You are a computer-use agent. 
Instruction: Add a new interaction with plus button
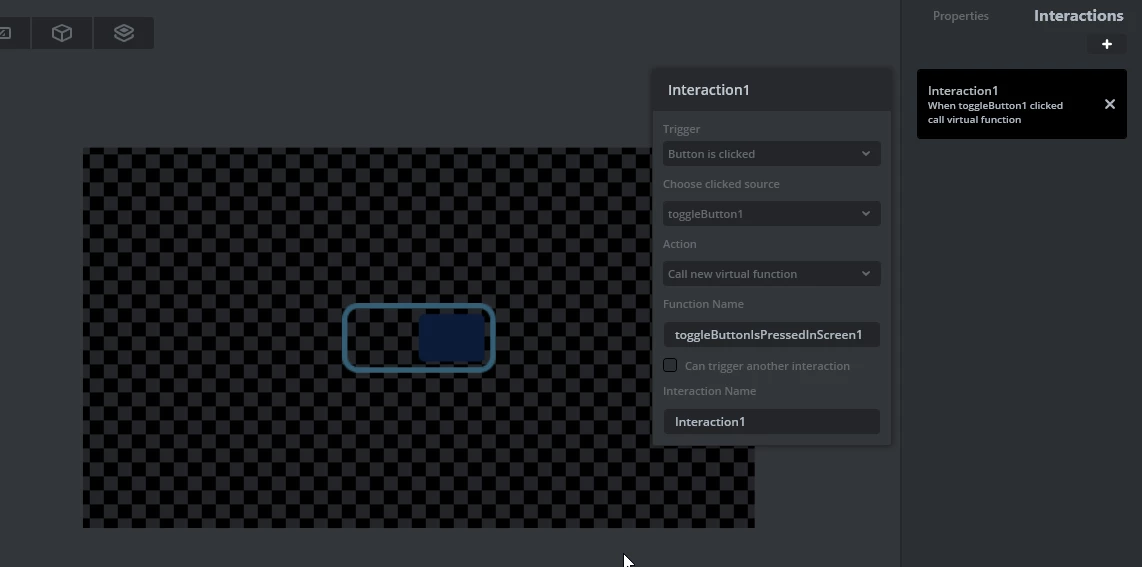tap(1106, 44)
